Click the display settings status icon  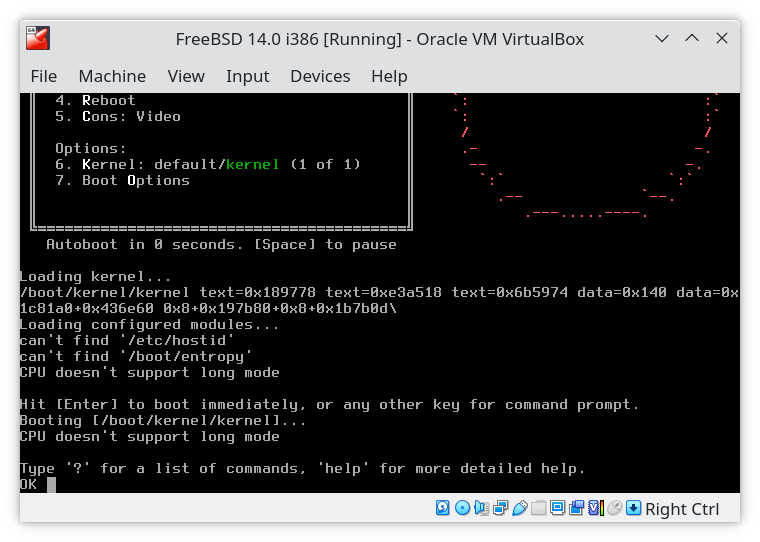pyautogui.click(x=557, y=508)
